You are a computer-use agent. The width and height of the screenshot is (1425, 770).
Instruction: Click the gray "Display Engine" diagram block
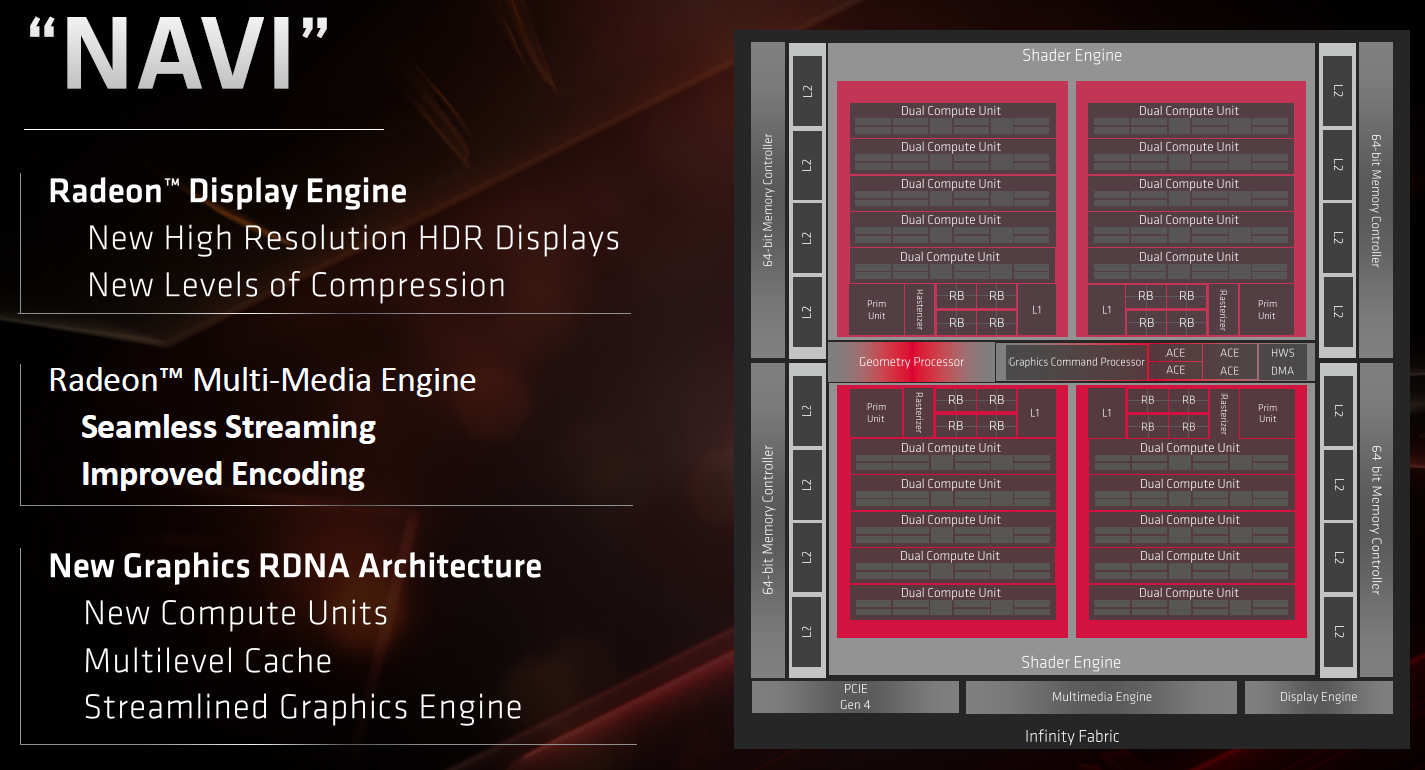(1319, 697)
